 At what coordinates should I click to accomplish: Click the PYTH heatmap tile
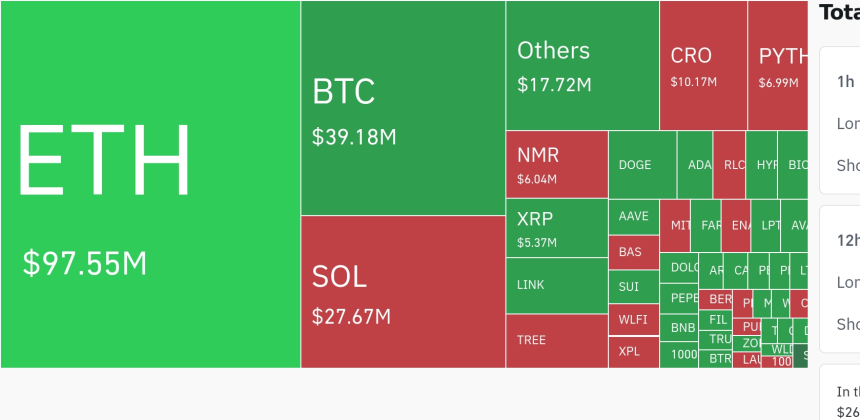tap(778, 66)
